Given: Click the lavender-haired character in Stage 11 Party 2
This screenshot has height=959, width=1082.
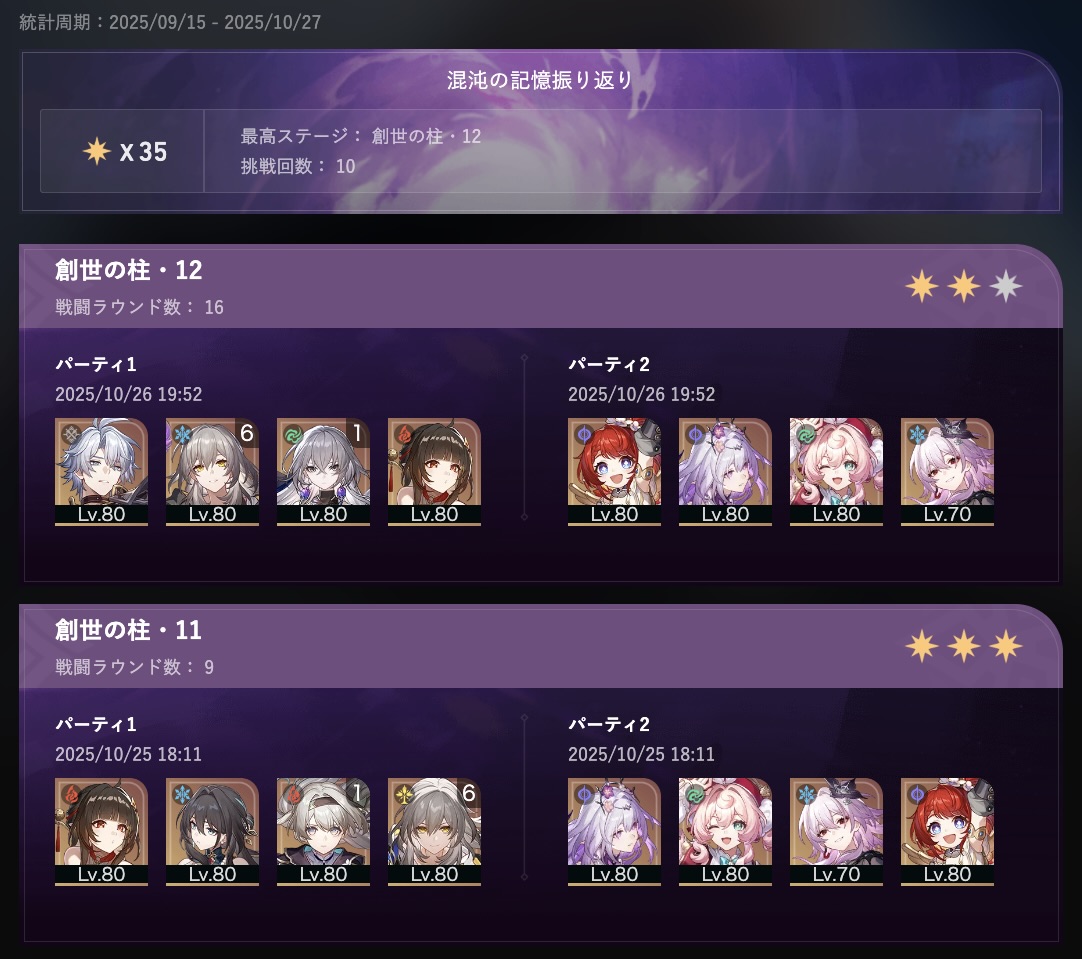Looking at the screenshot, I should (614, 832).
